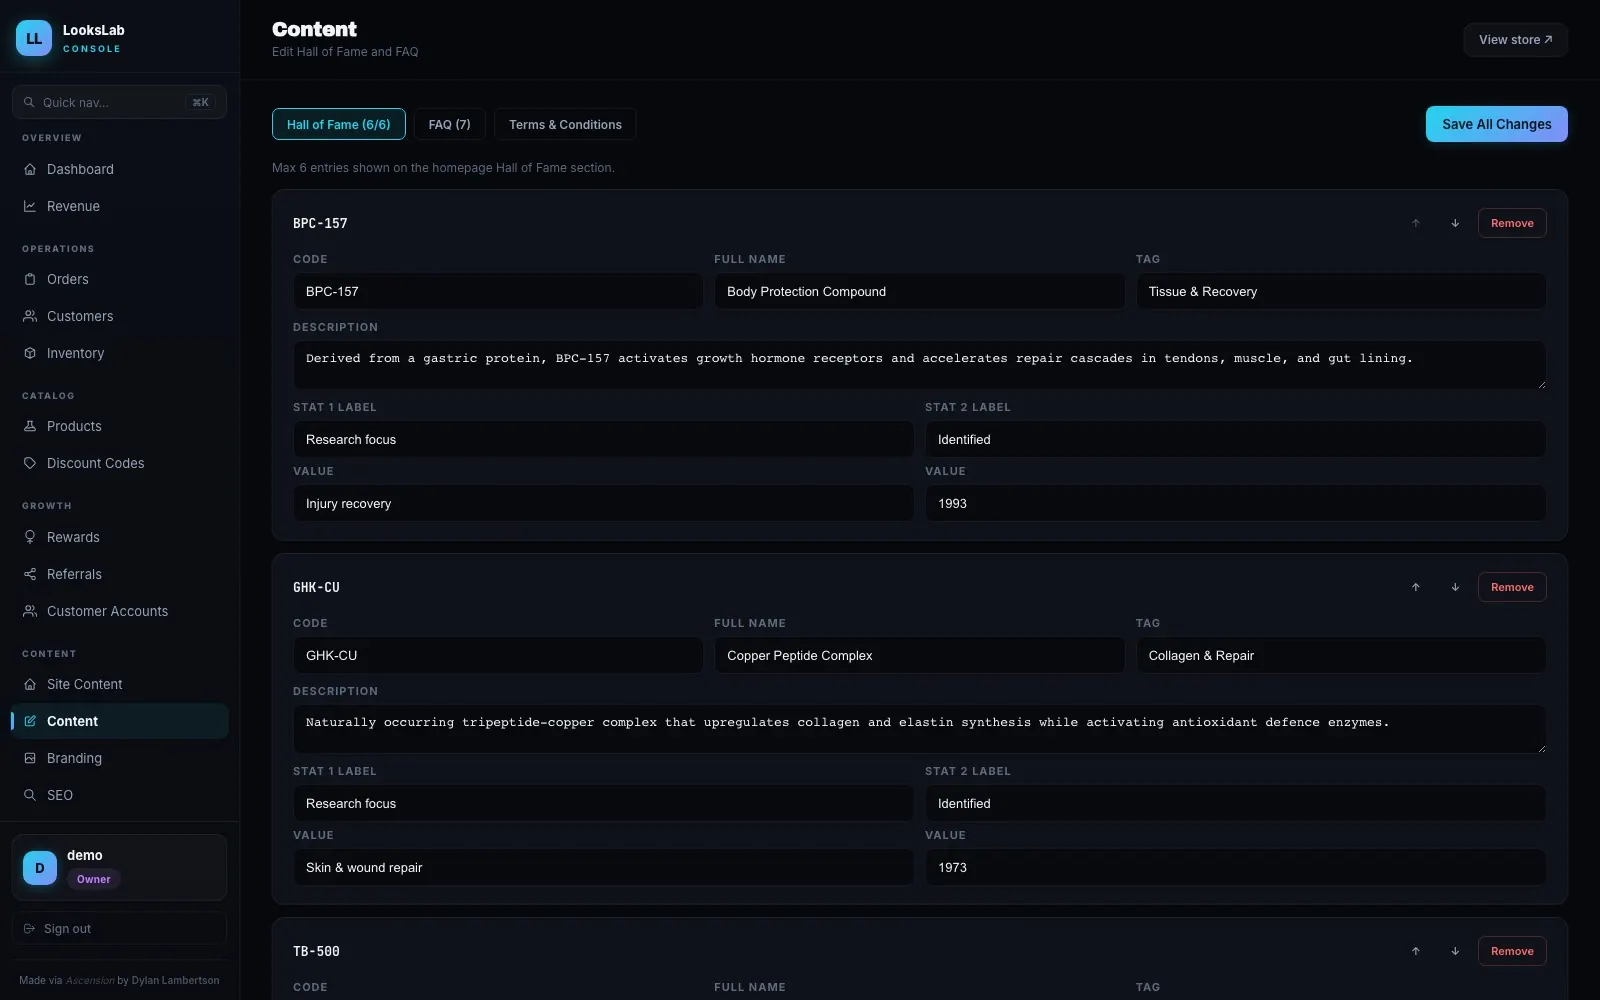Viewport: 1600px width, 1000px height.
Task: Click the Rewards icon in sidebar
Action: pos(30,537)
